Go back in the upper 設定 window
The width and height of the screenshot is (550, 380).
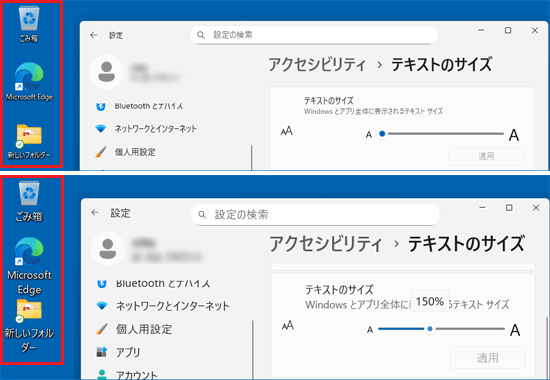(93, 35)
